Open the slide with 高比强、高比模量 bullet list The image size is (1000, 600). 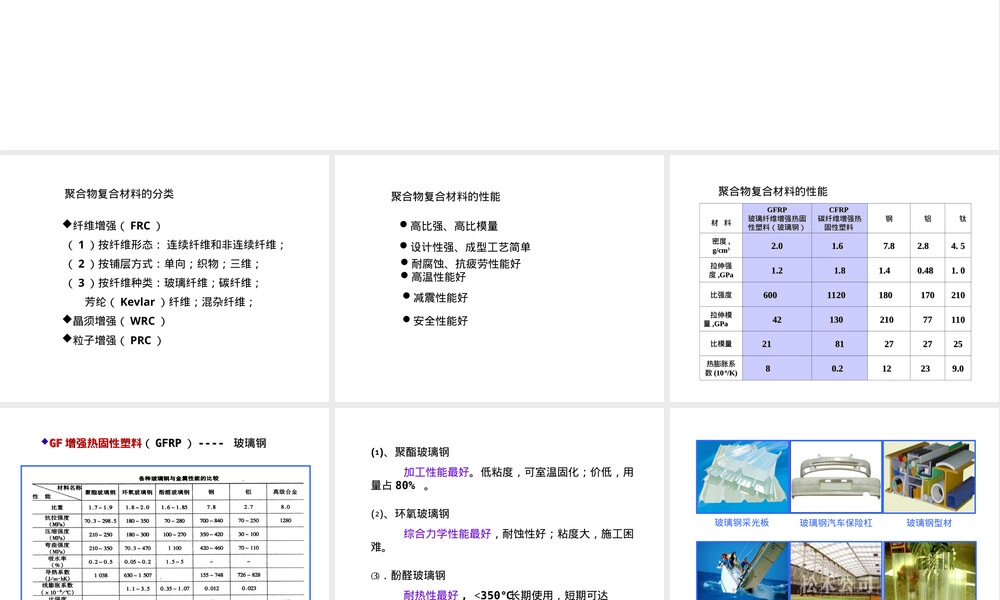(x=499, y=279)
